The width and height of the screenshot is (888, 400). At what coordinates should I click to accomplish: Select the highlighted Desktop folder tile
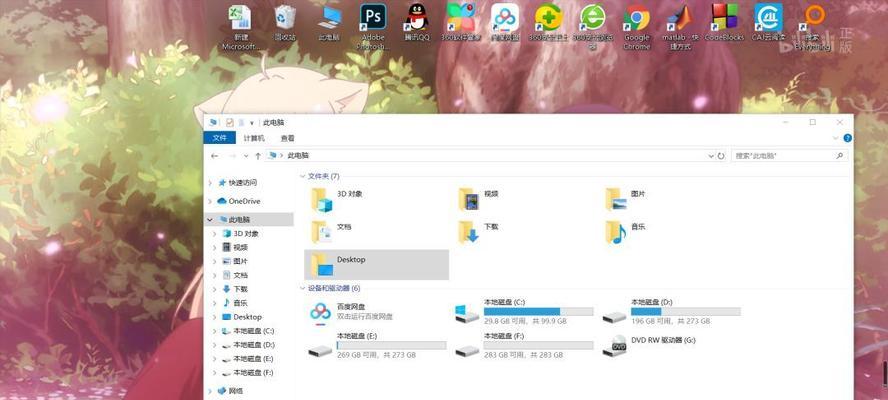377,265
